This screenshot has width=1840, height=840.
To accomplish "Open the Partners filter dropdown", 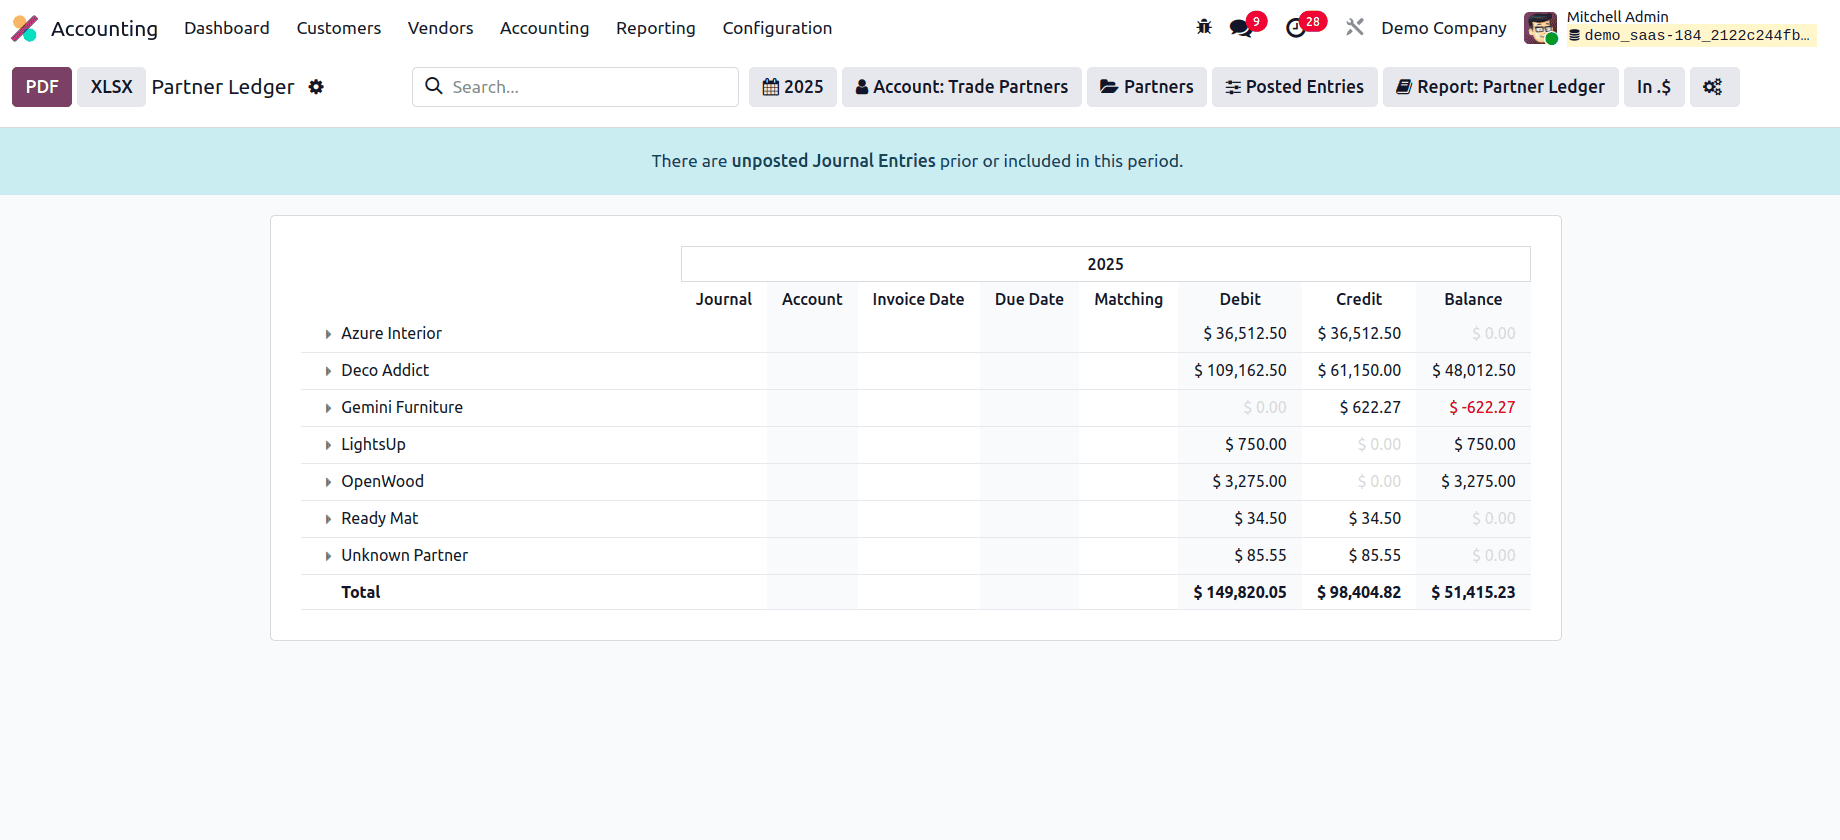I will tap(1147, 87).
